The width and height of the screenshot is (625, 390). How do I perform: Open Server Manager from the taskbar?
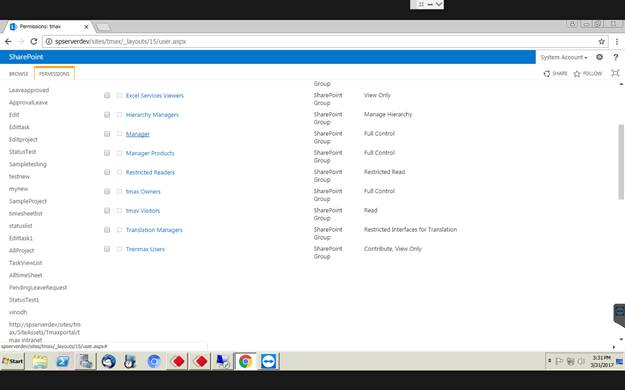coord(86,362)
